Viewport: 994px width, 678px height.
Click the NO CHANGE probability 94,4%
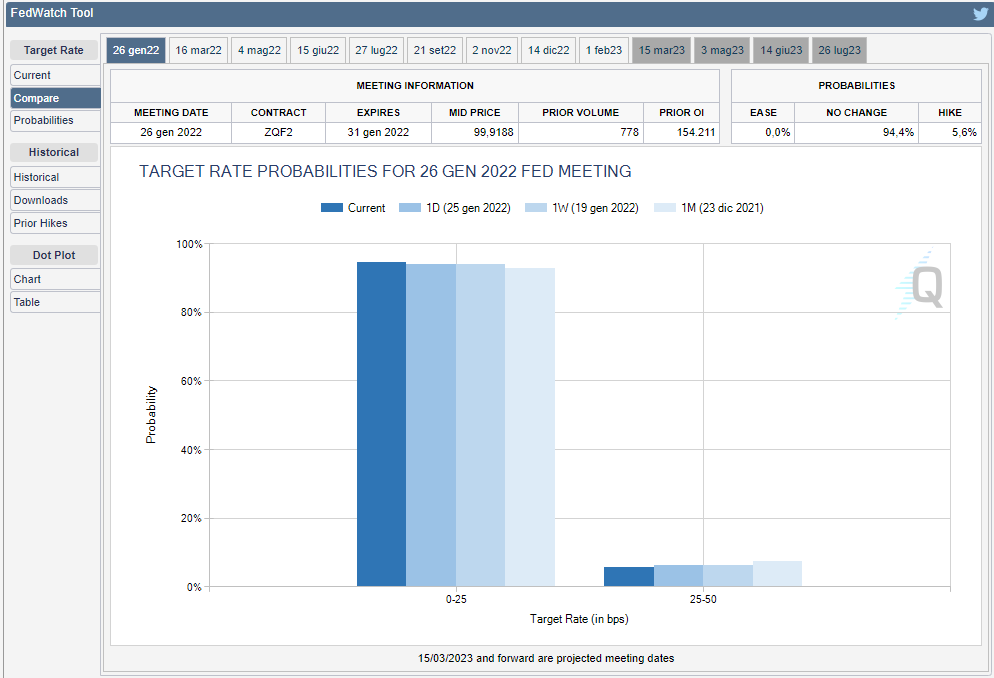[x=898, y=132]
